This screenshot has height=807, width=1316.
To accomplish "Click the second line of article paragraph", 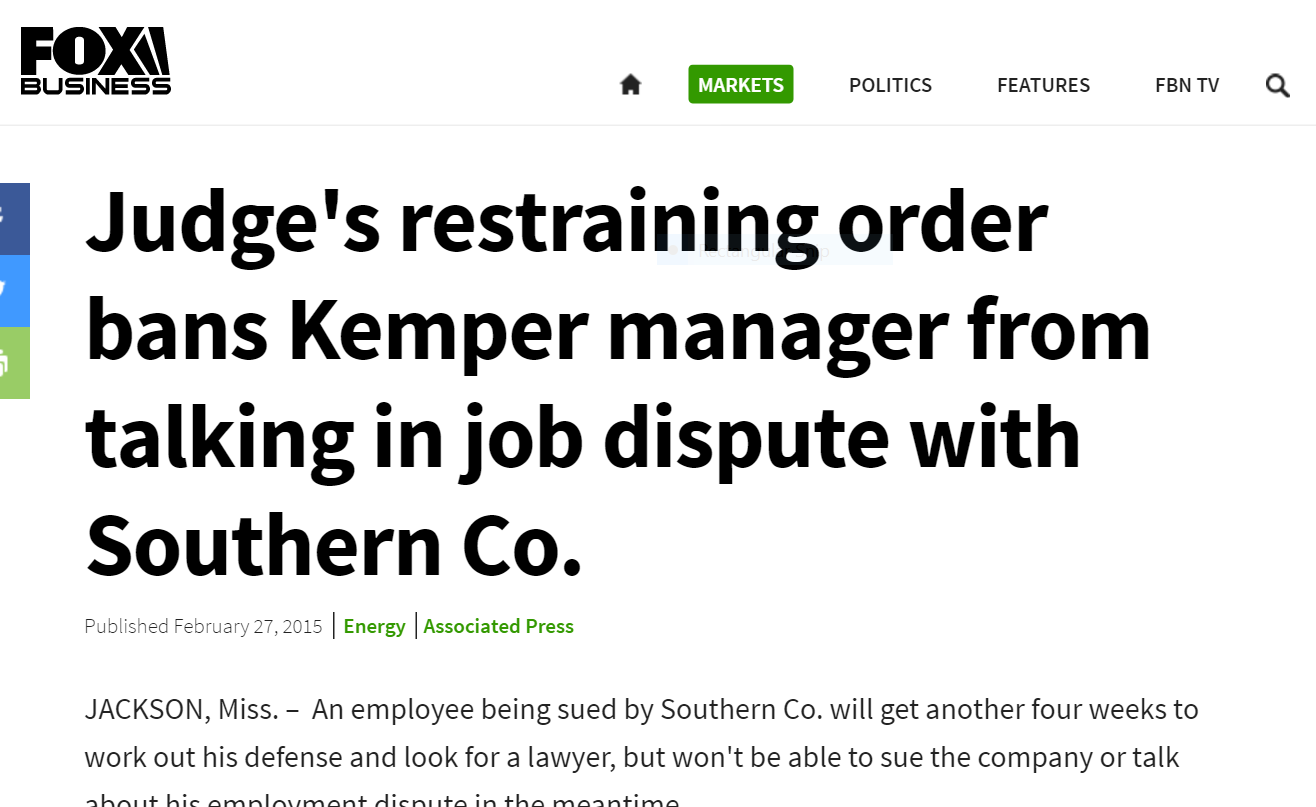I will tap(632, 757).
